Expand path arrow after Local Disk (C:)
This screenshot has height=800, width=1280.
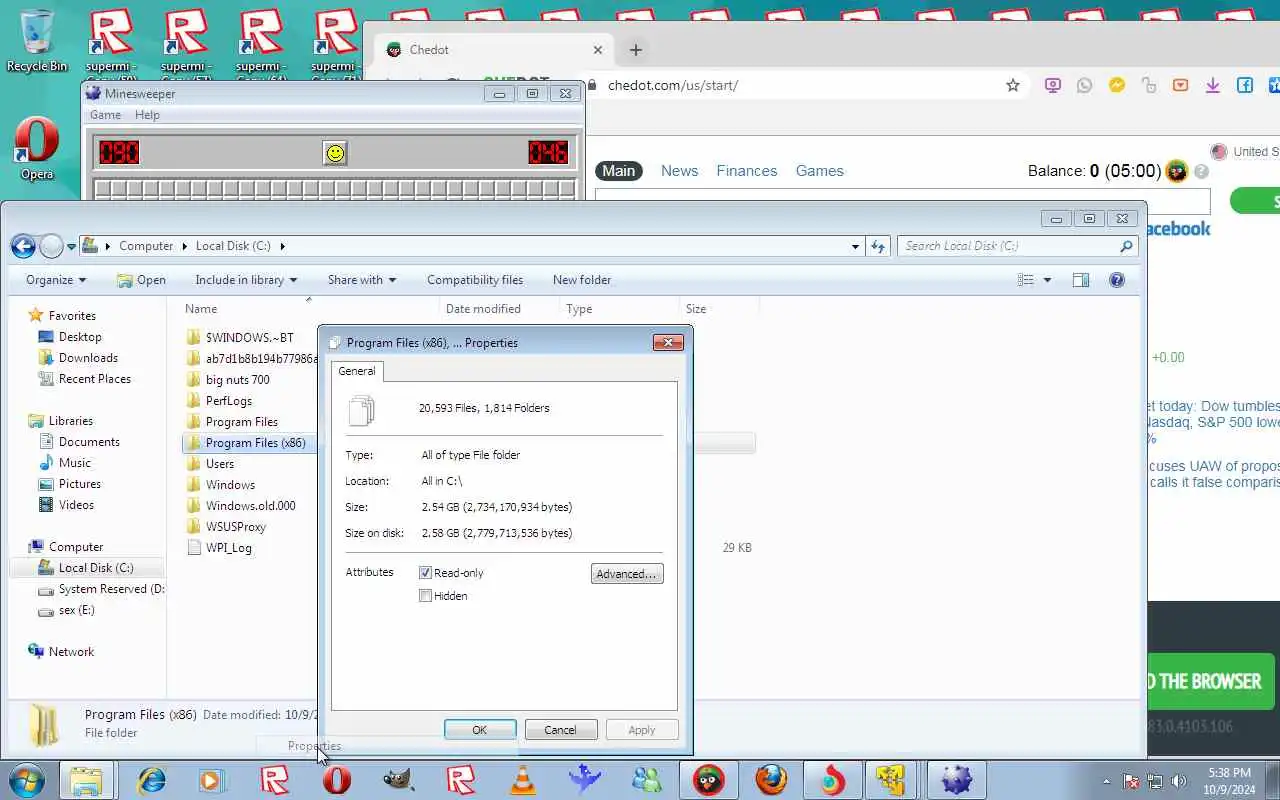283,246
